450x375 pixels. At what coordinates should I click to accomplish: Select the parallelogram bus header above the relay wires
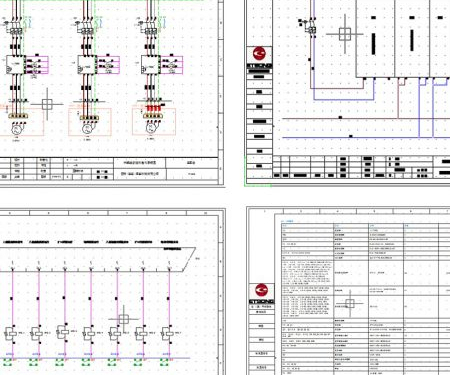point(97,260)
